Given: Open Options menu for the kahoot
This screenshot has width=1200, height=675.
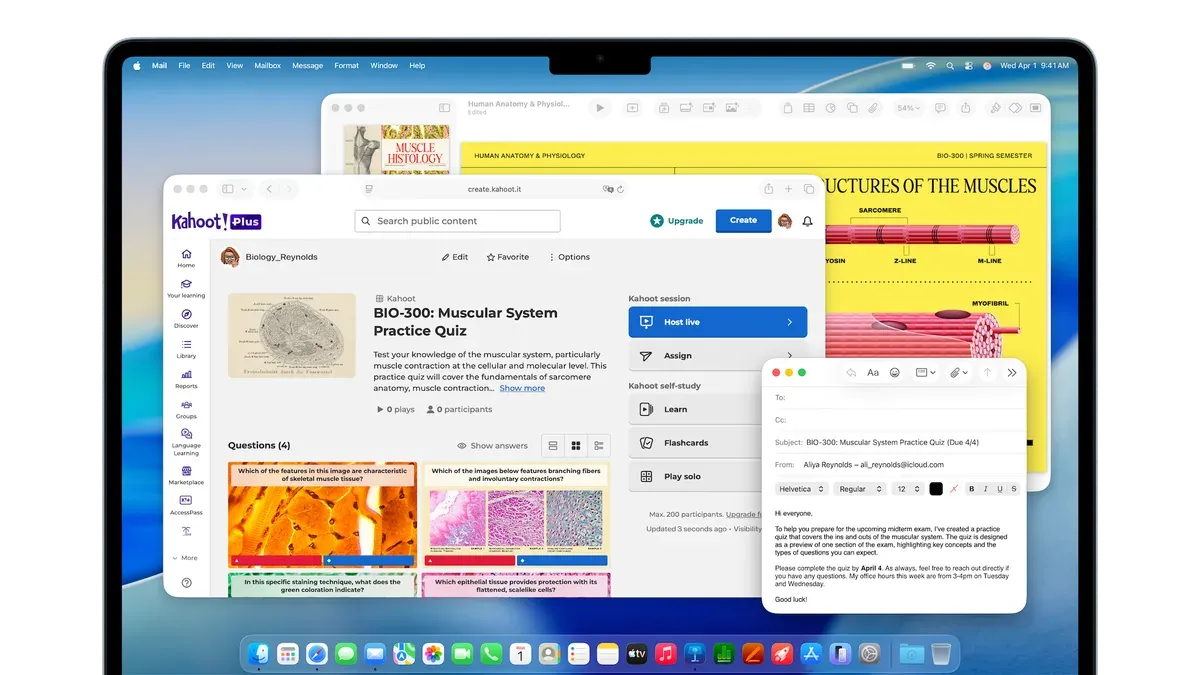Looking at the screenshot, I should [569, 257].
